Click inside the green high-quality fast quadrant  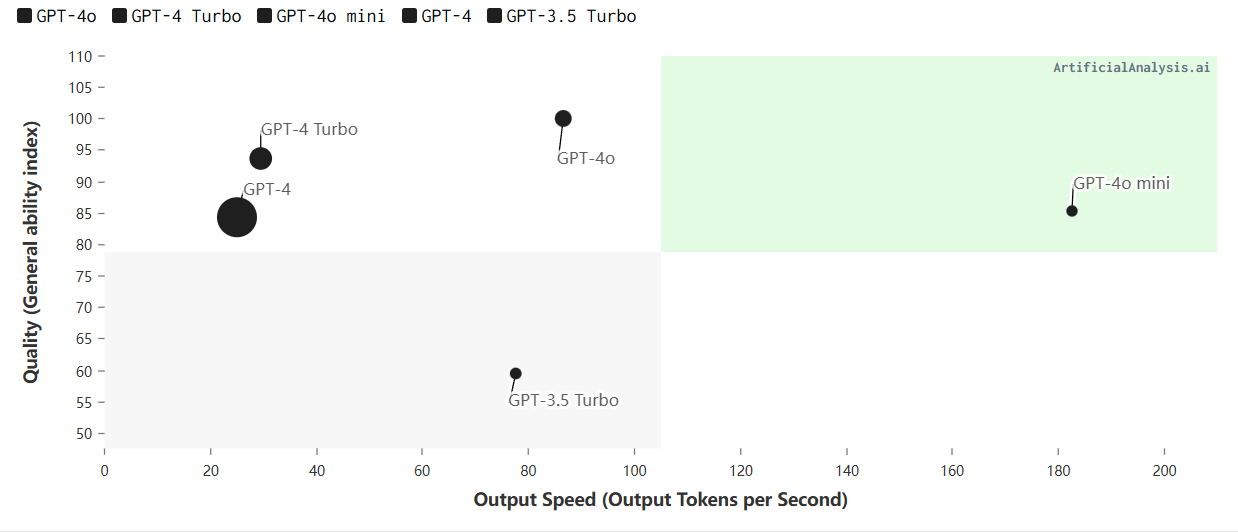[938, 154]
